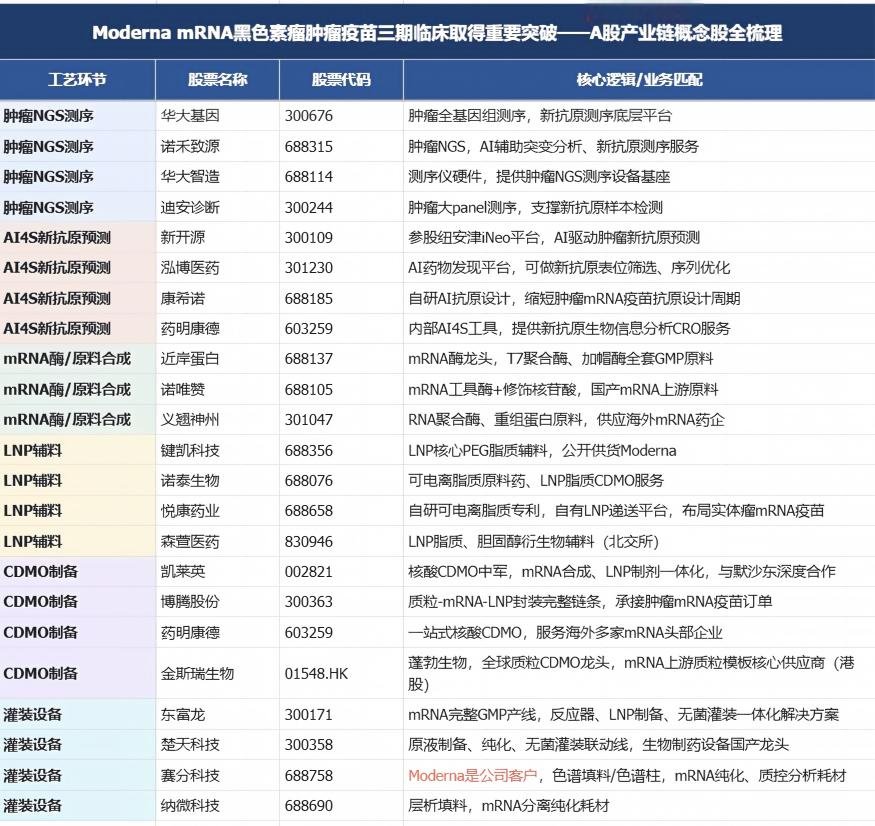Click stock code 688690
This screenshot has height=826, width=875.
click(x=309, y=805)
